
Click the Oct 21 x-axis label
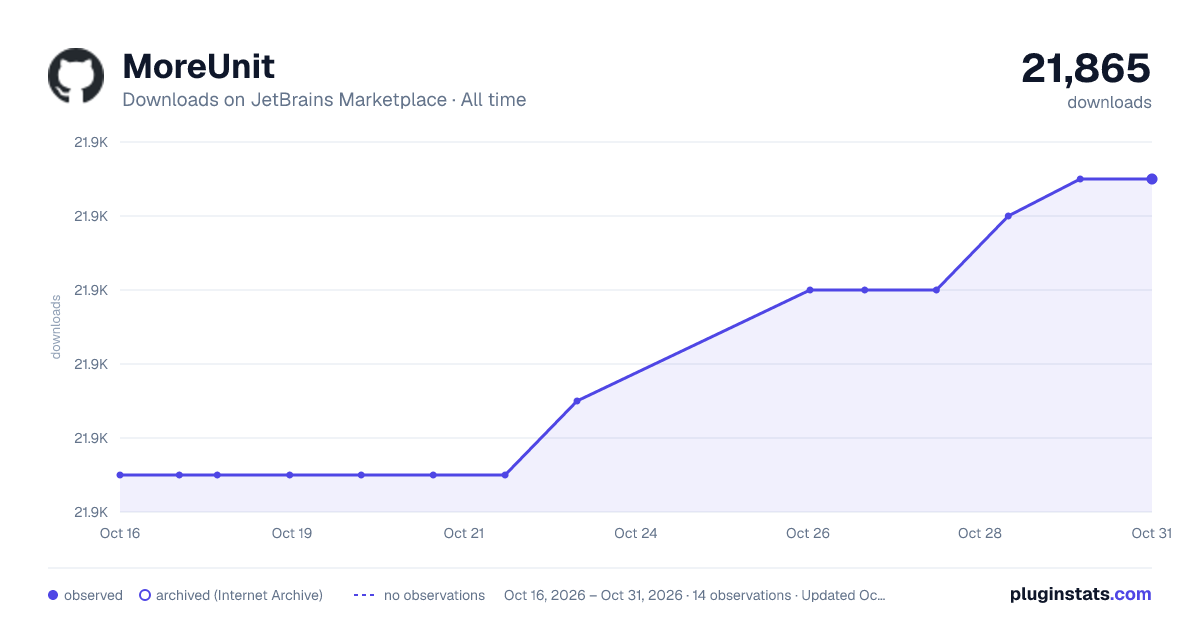pyautogui.click(x=464, y=533)
